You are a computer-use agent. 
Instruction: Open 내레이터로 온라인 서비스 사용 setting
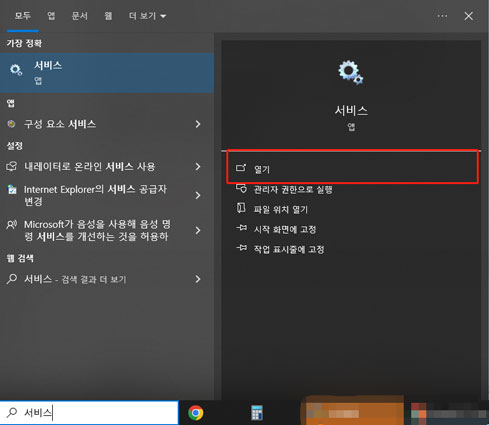point(107,166)
